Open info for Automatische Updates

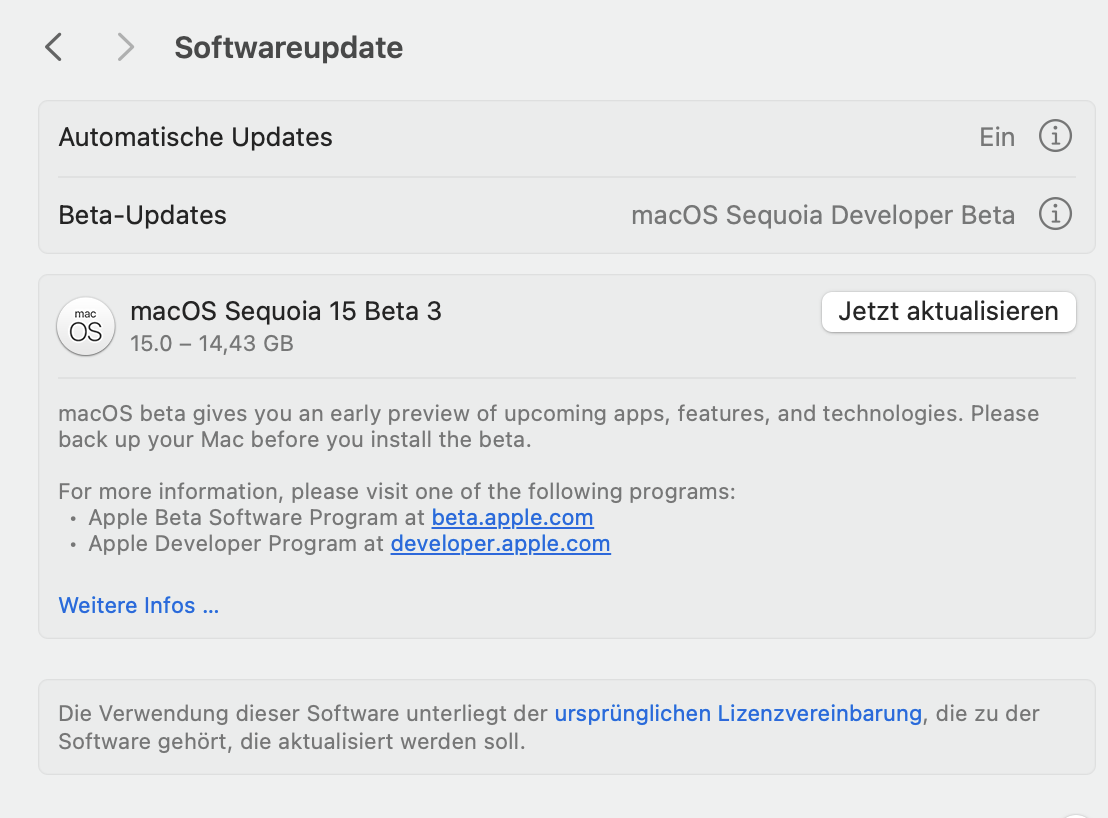[x=1055, y=136]
